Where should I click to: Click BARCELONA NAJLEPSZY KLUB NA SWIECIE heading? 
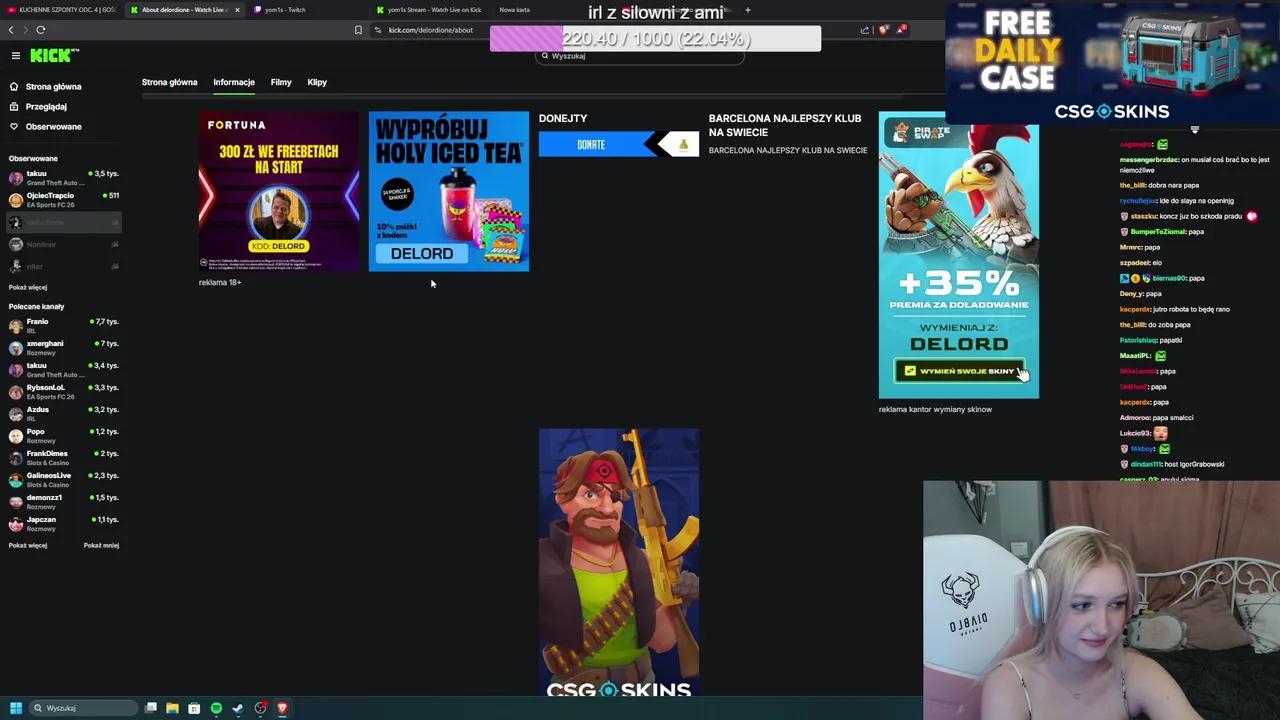pyautogui.click(x=785, y=125)
